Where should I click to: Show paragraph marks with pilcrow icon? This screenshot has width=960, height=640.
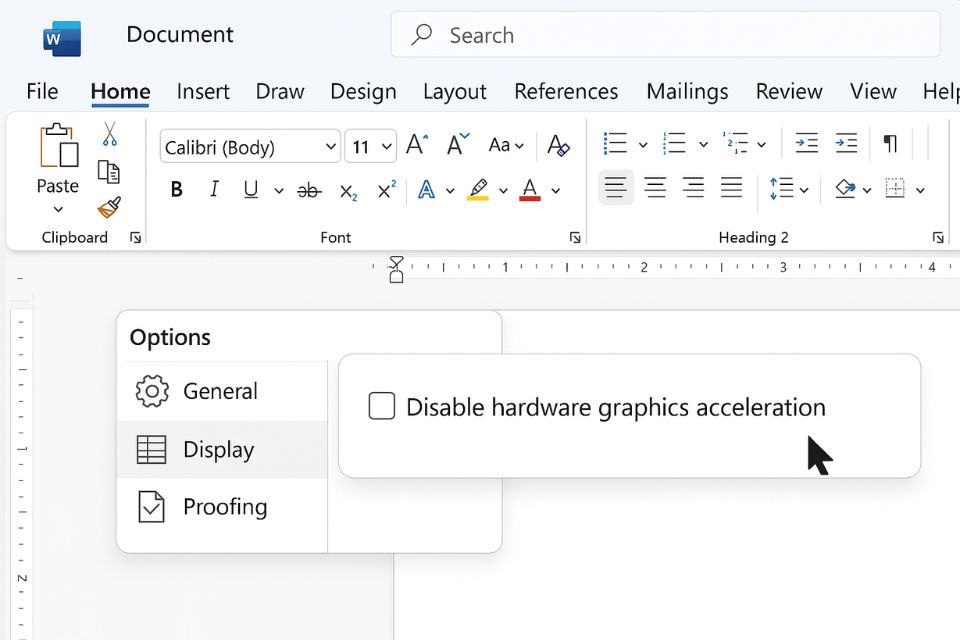[889, 144]
